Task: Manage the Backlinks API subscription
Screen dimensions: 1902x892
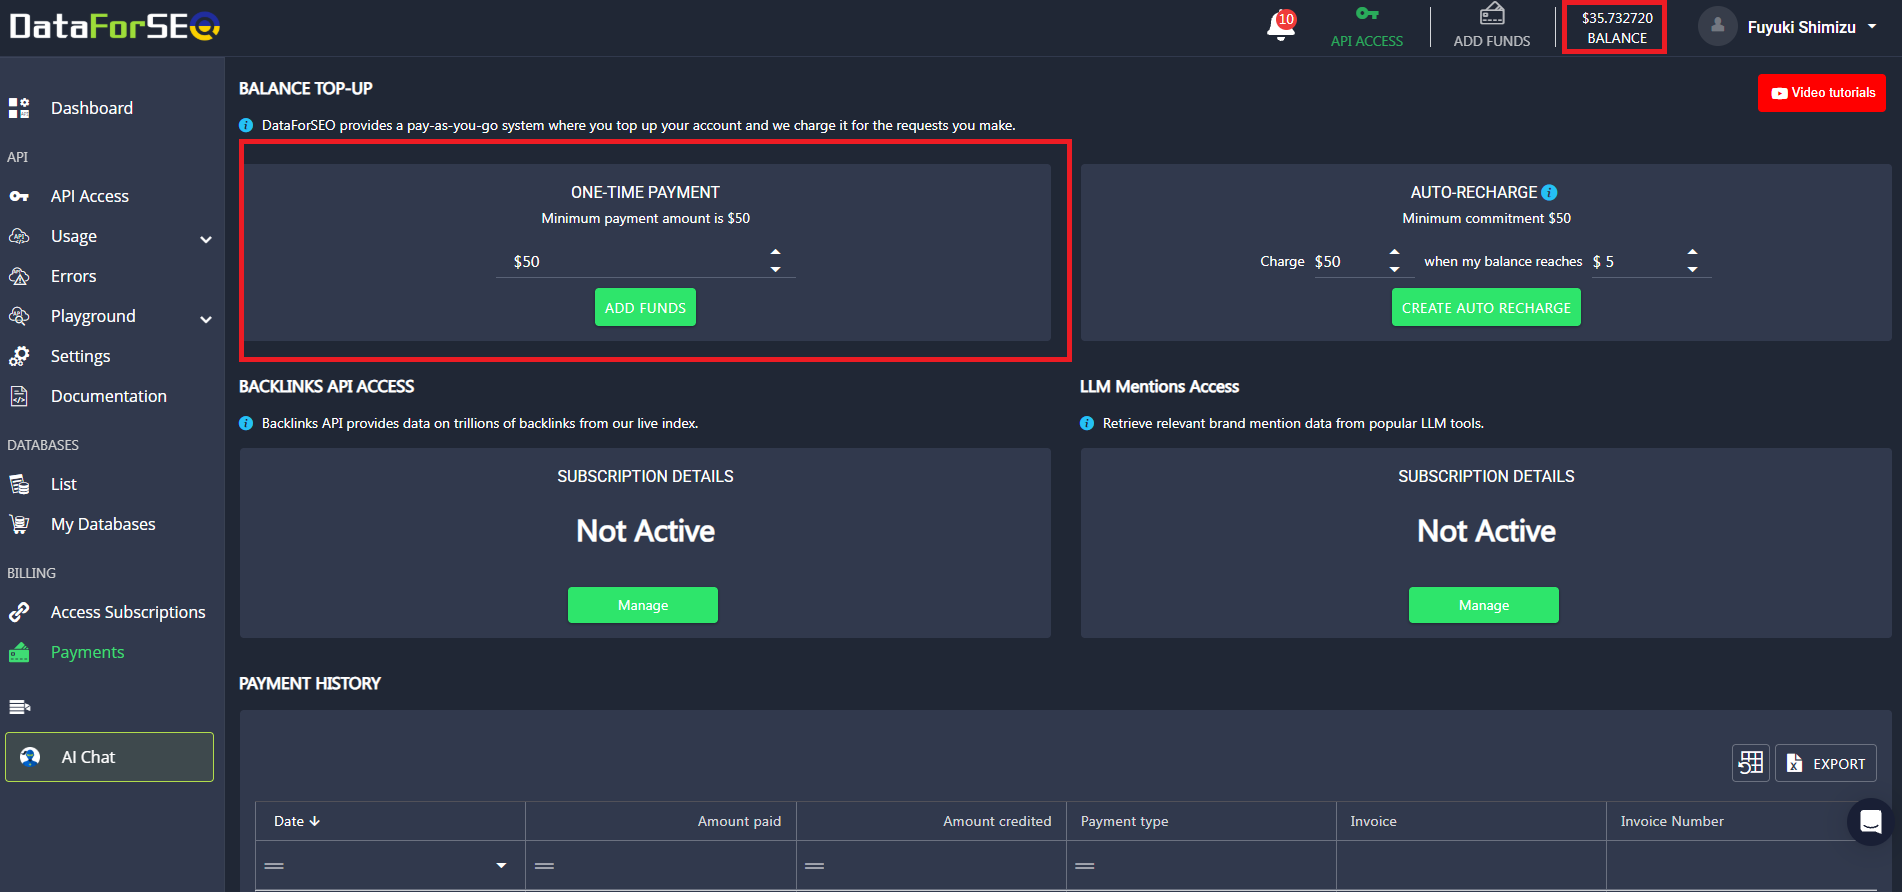Action: (x=643, y=605)
